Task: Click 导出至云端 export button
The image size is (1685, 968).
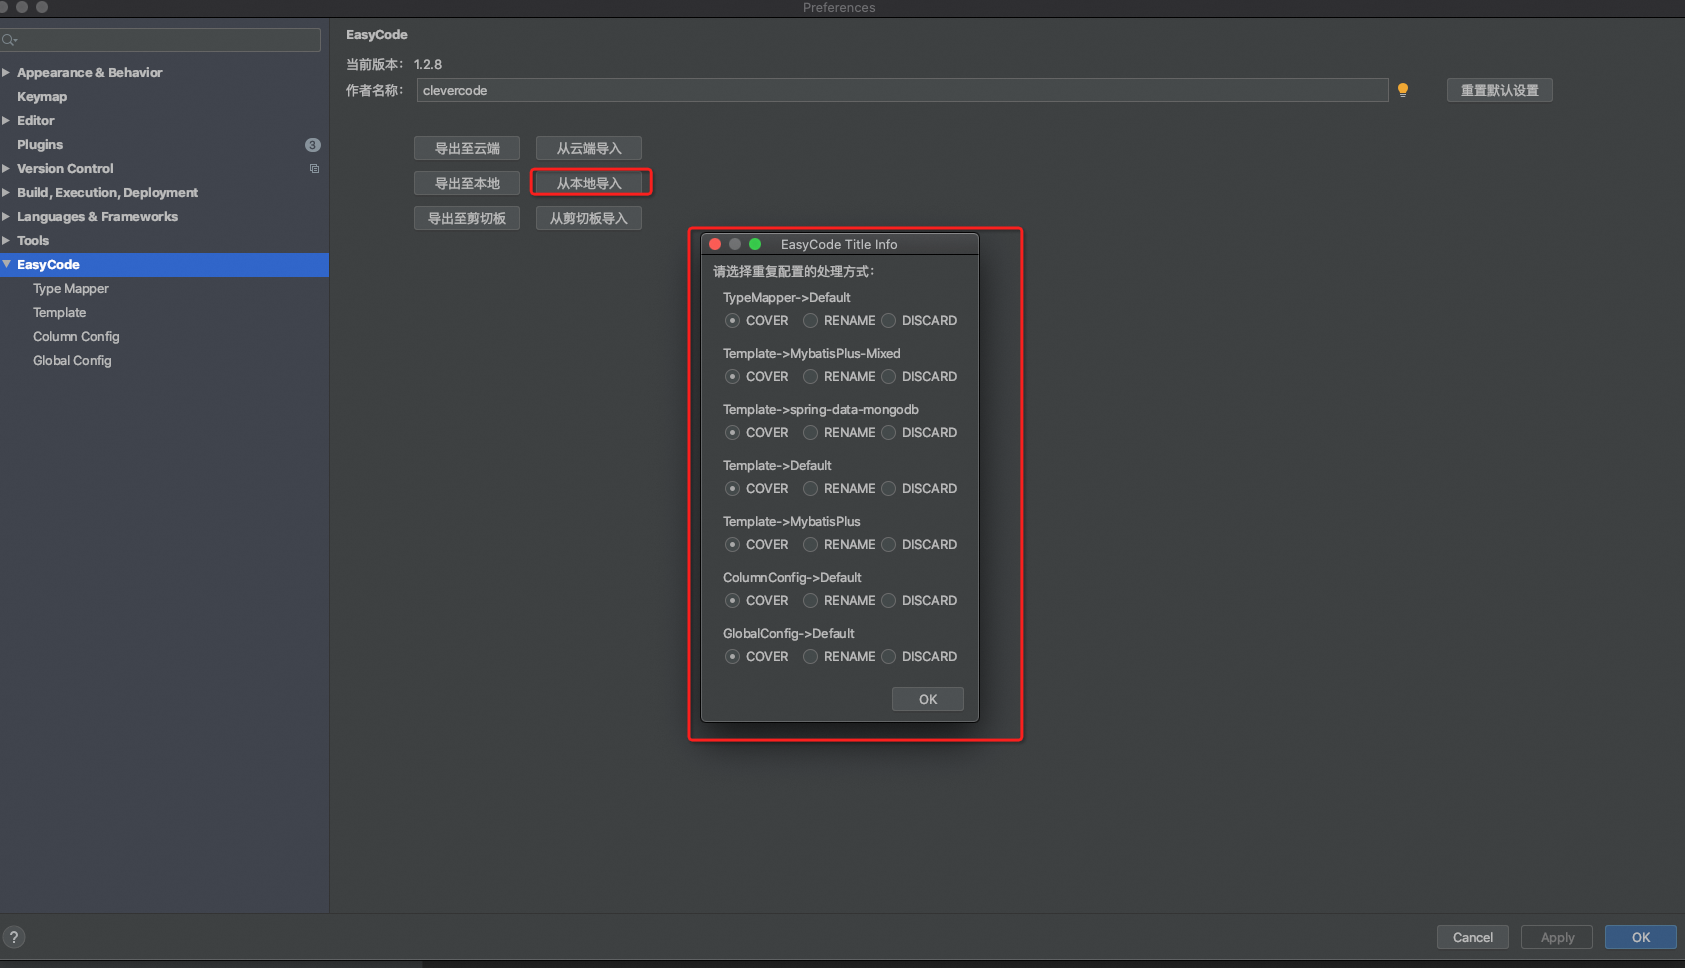Action: 467,148
